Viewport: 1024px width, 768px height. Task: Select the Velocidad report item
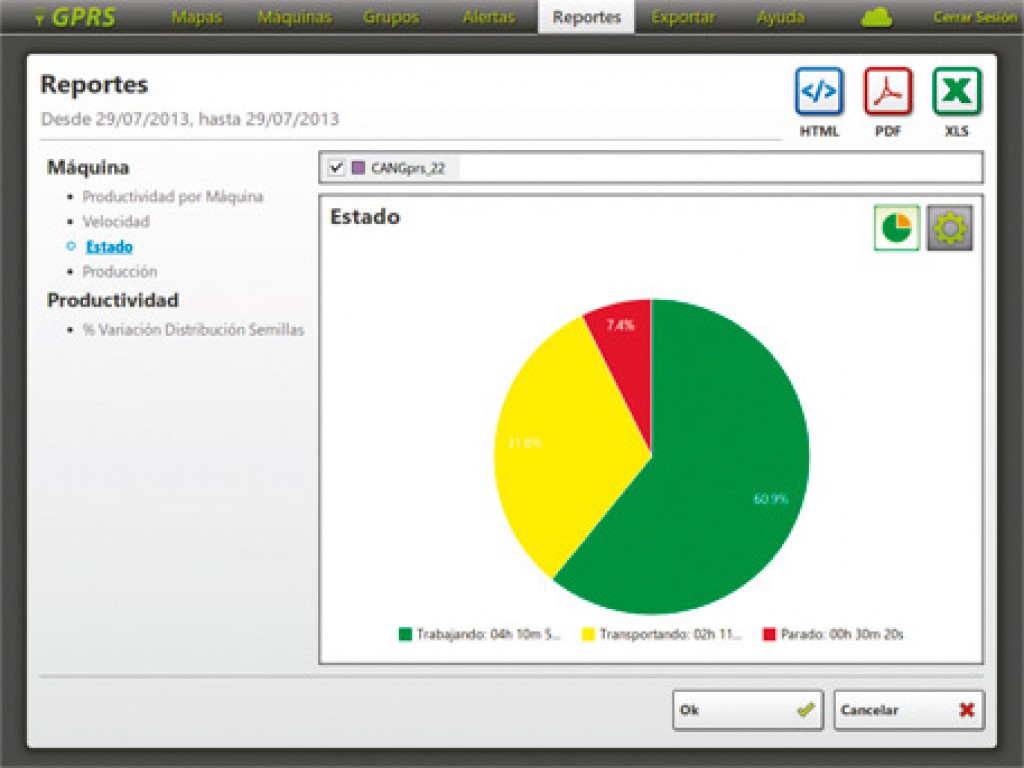tap(115, 221)
